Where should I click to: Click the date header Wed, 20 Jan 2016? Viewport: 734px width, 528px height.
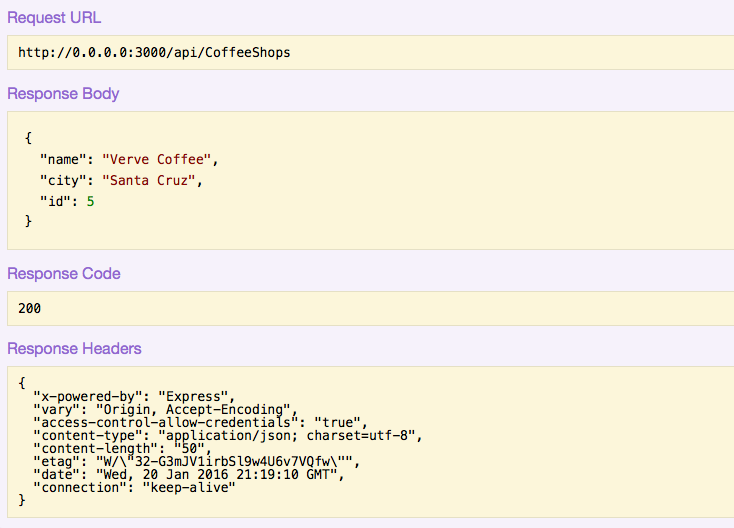click(x=189, y=475)
